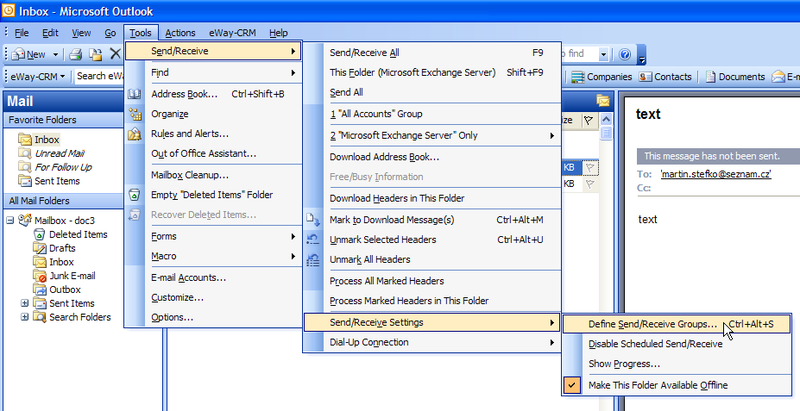Open the File menu
This screenshot has height=411, width=800.
21,33
